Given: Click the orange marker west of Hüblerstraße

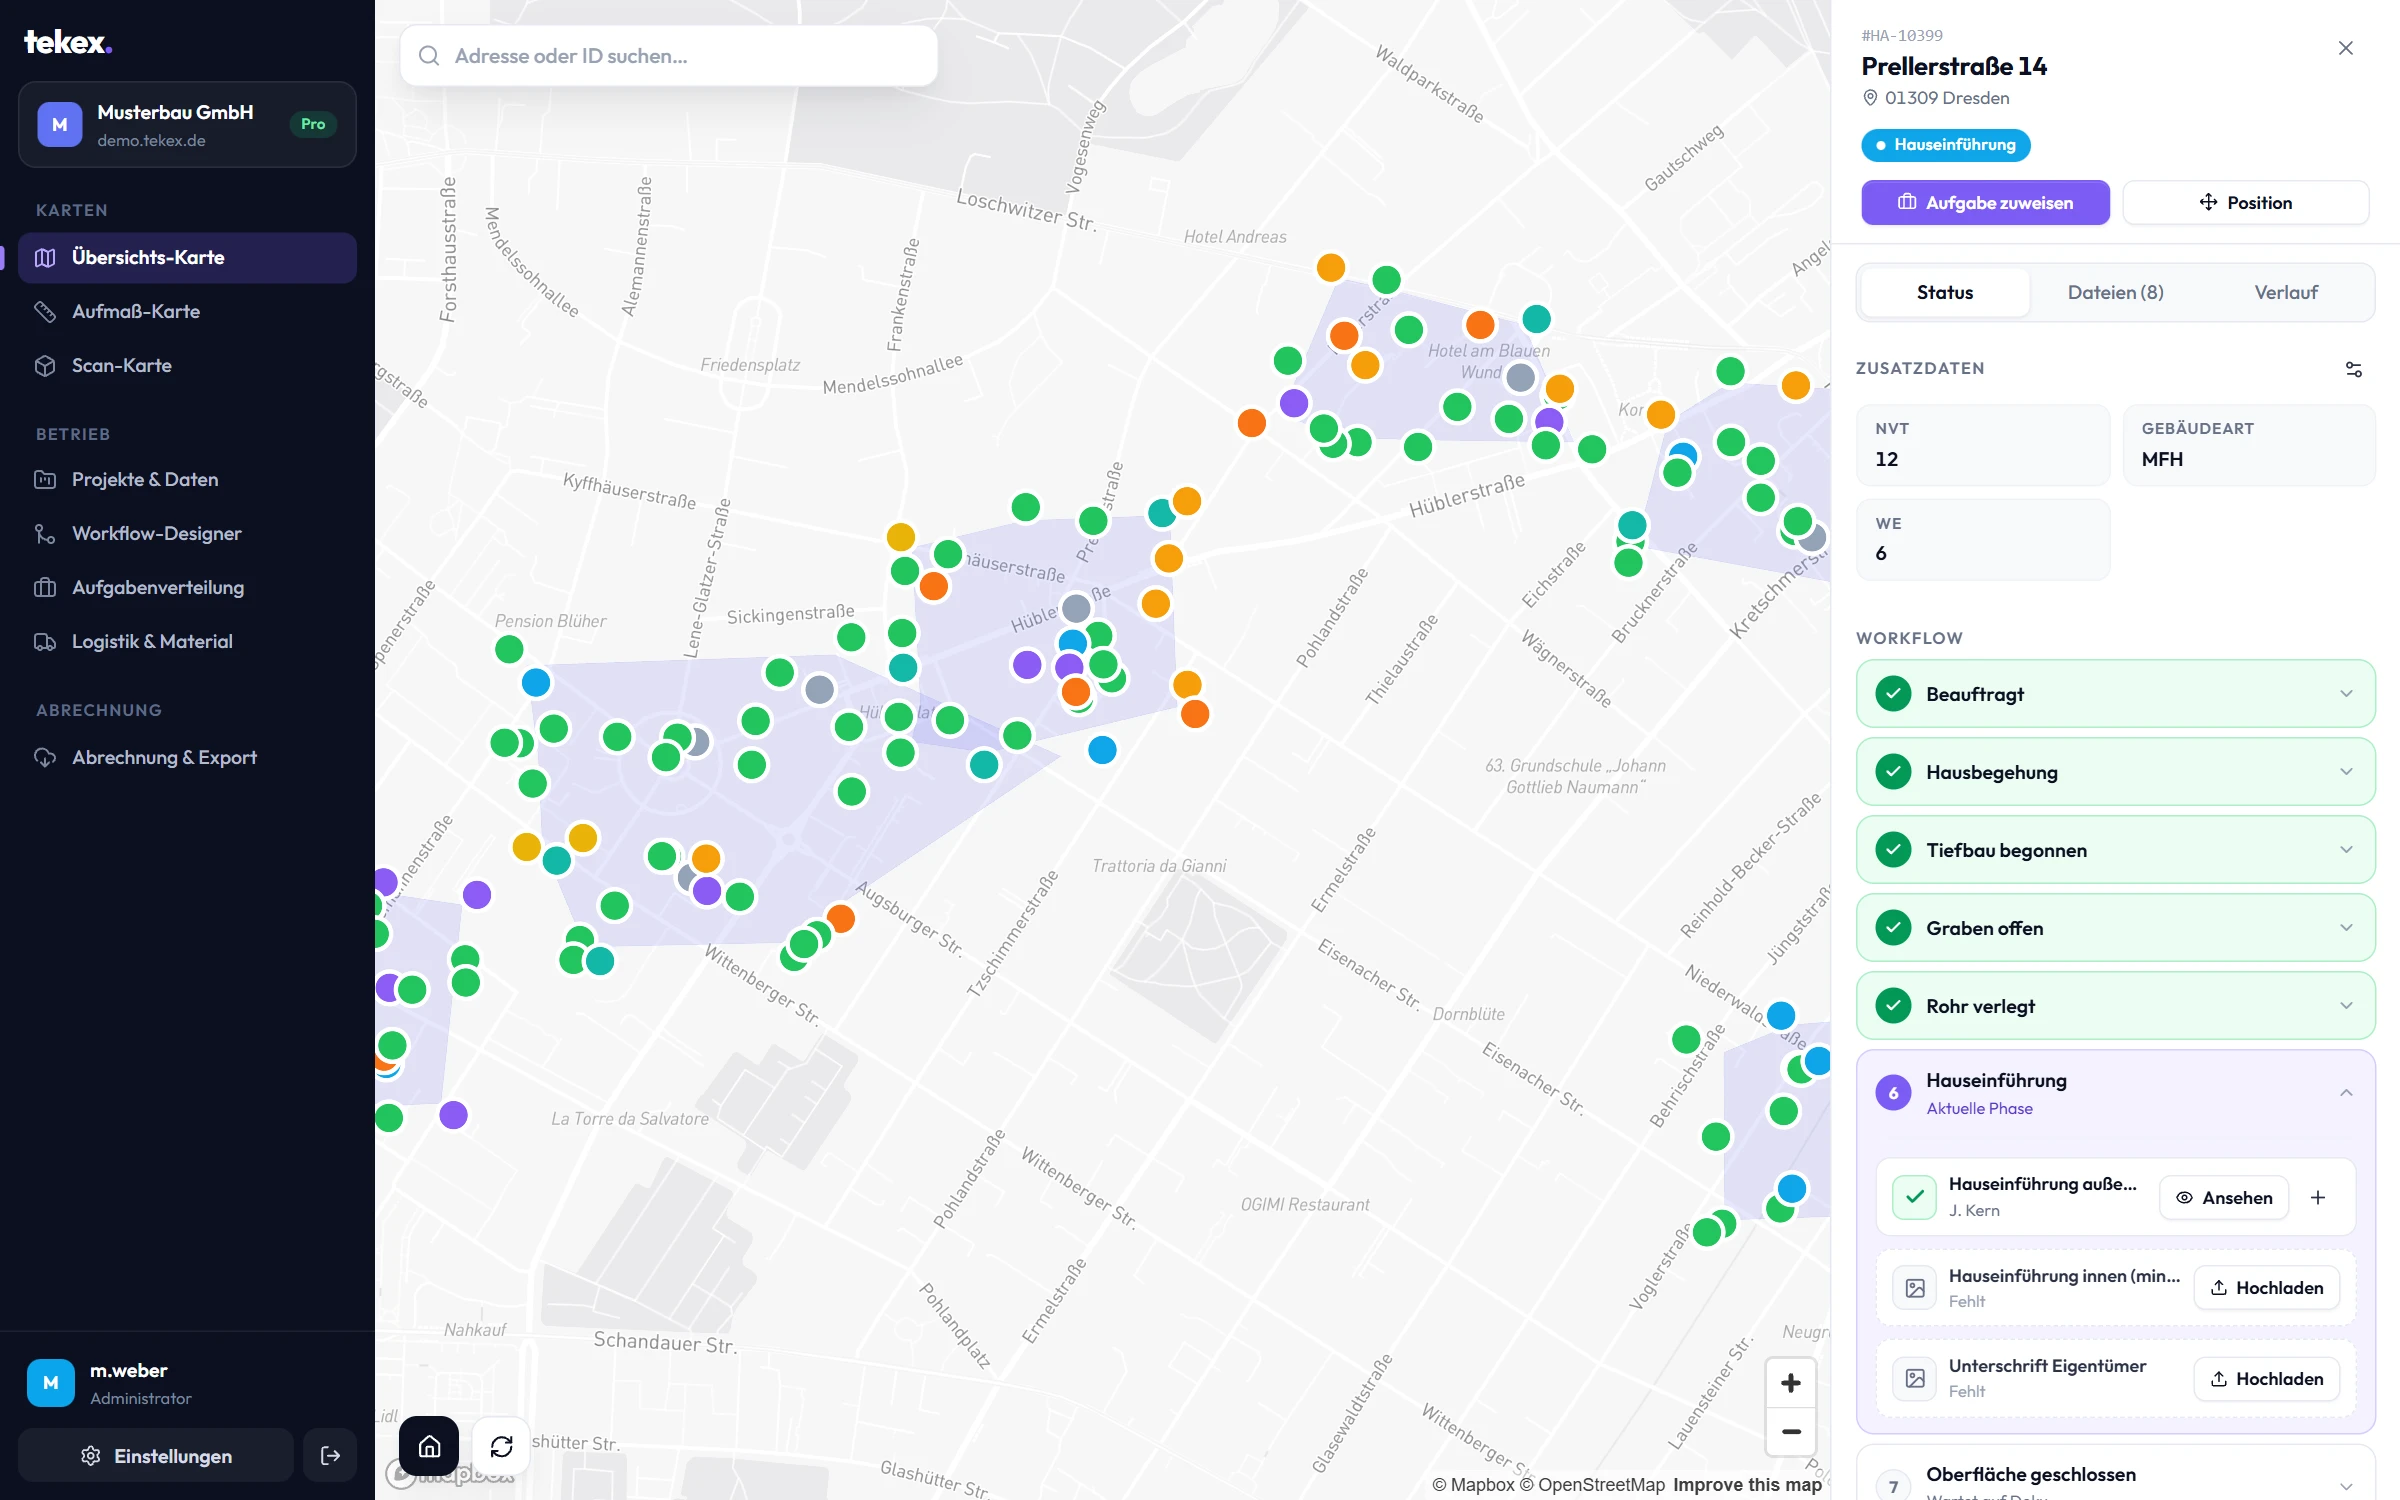Looking at the screenshot, I should coord(1252,423).
